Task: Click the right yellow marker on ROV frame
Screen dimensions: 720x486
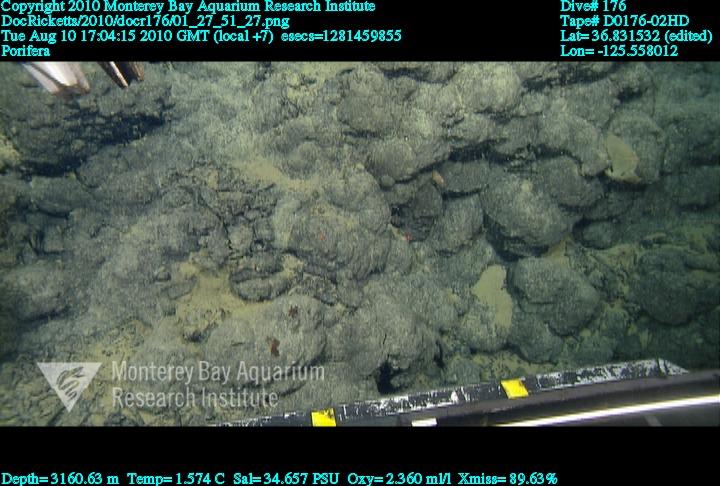Action: [514, 388]
